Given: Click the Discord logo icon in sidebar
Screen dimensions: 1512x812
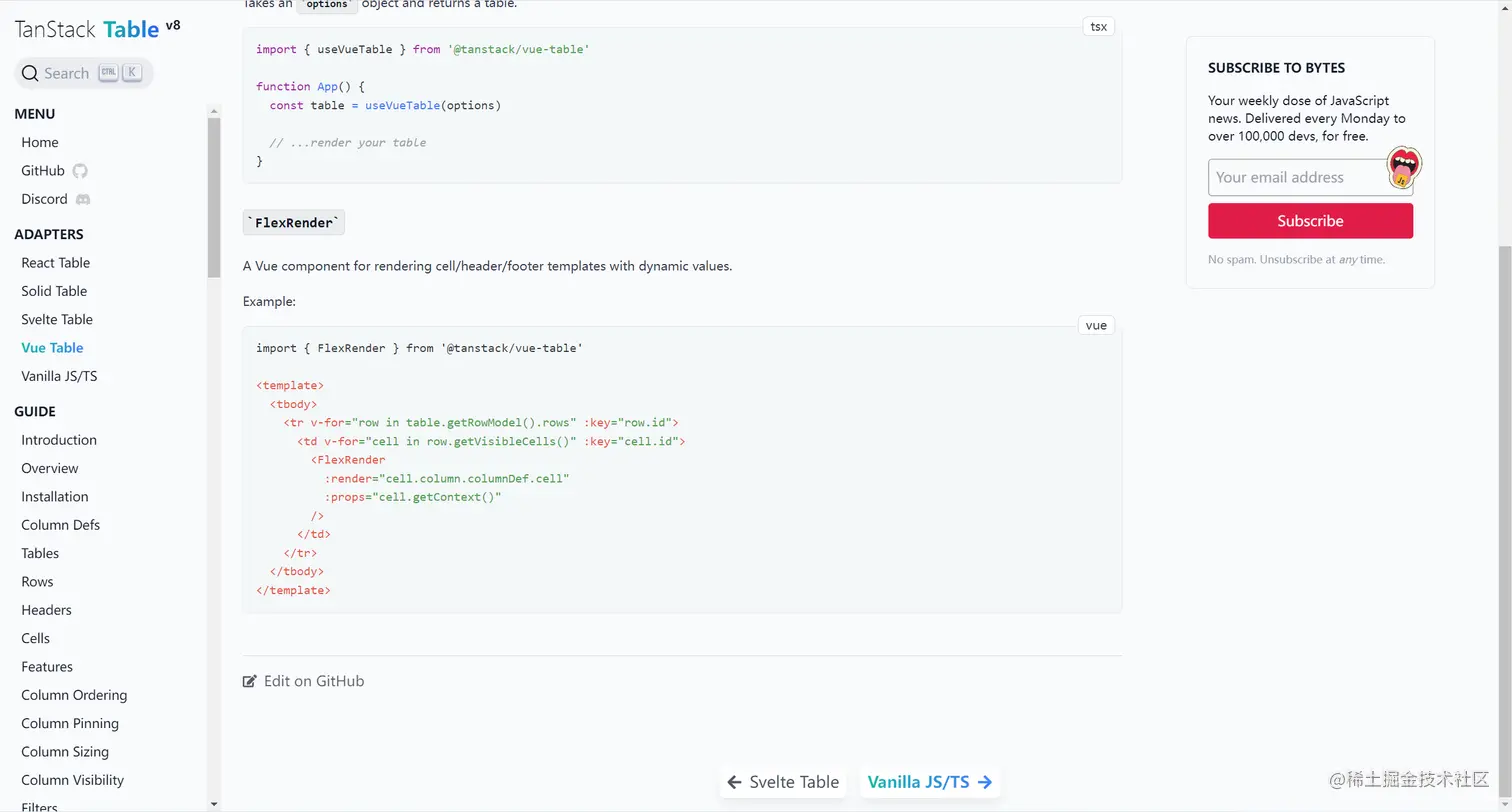Looking at the screenshot, I should coord(83,199).
